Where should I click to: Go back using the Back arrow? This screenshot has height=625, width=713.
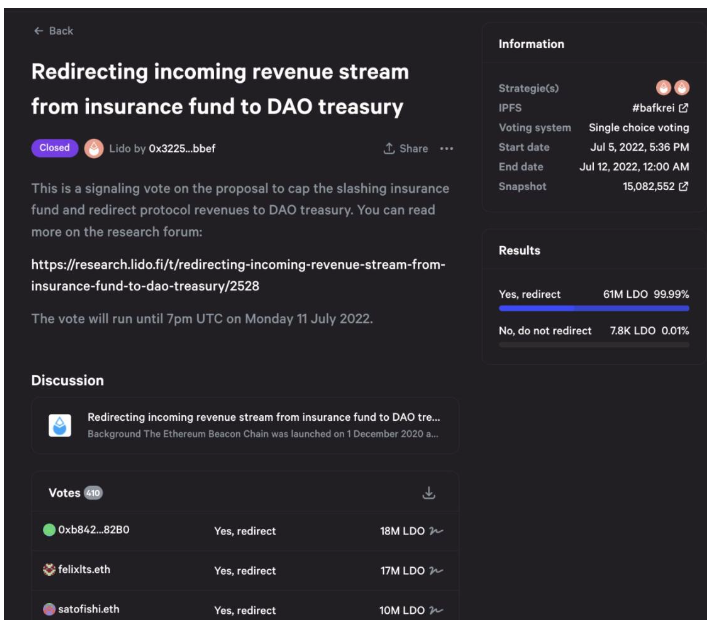(53, 31)
